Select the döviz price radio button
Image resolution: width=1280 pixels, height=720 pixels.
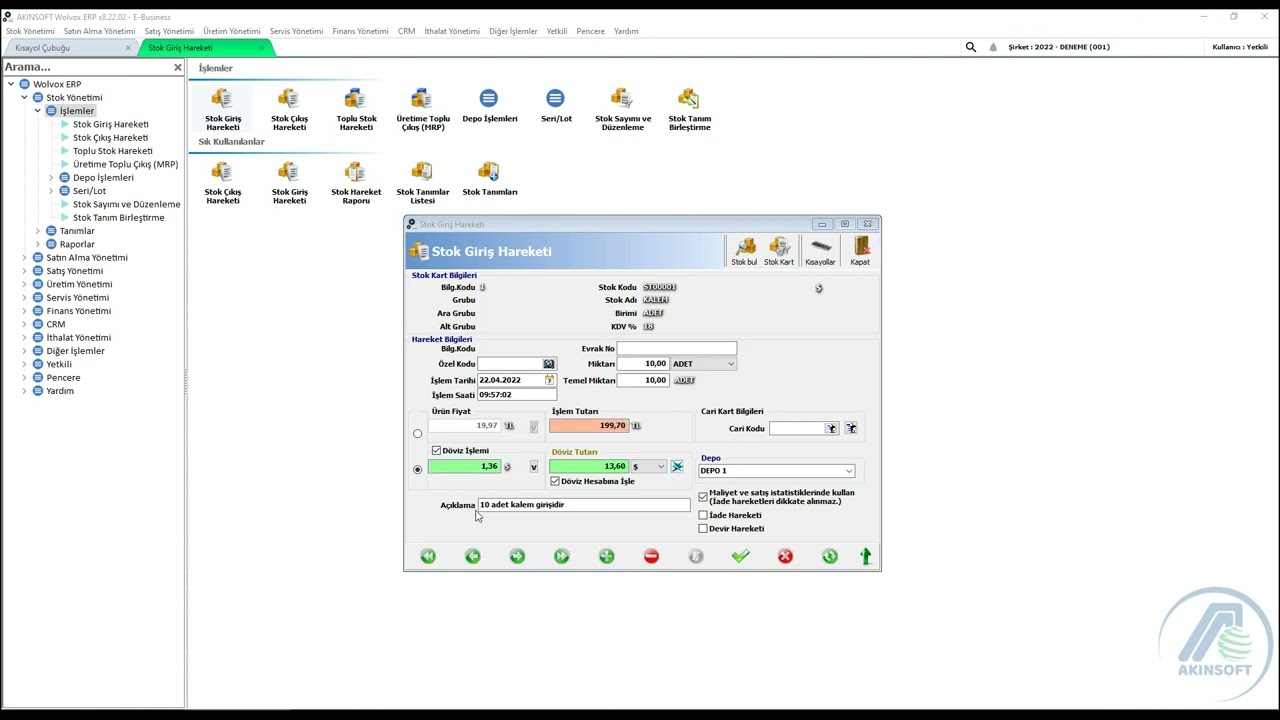pos(418,469)
